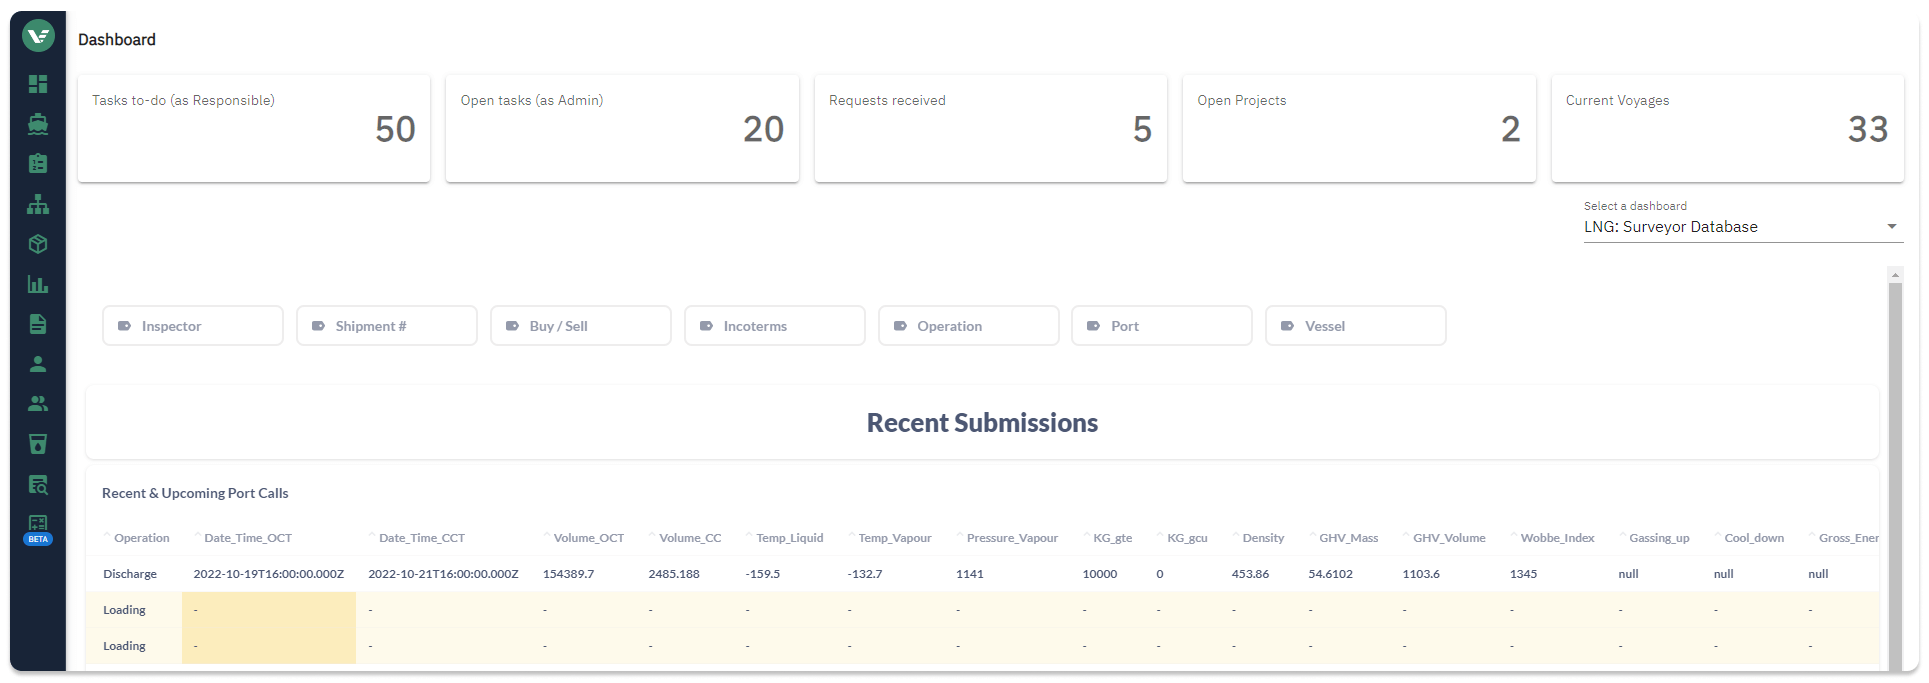Open the people group icon in sidebar
Viewport: 1929px width, 683px height.
click(38, 404)
